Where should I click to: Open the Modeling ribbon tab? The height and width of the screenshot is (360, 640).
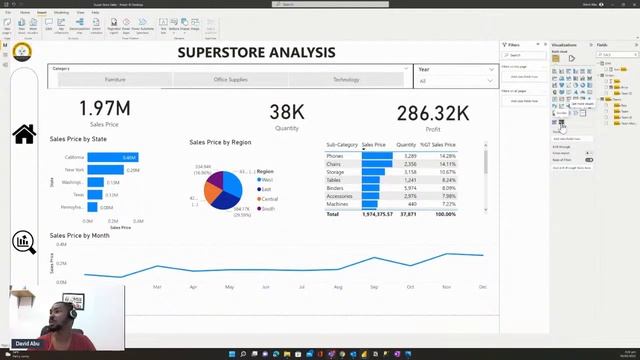pyautogui.click(x=61, y=13)
